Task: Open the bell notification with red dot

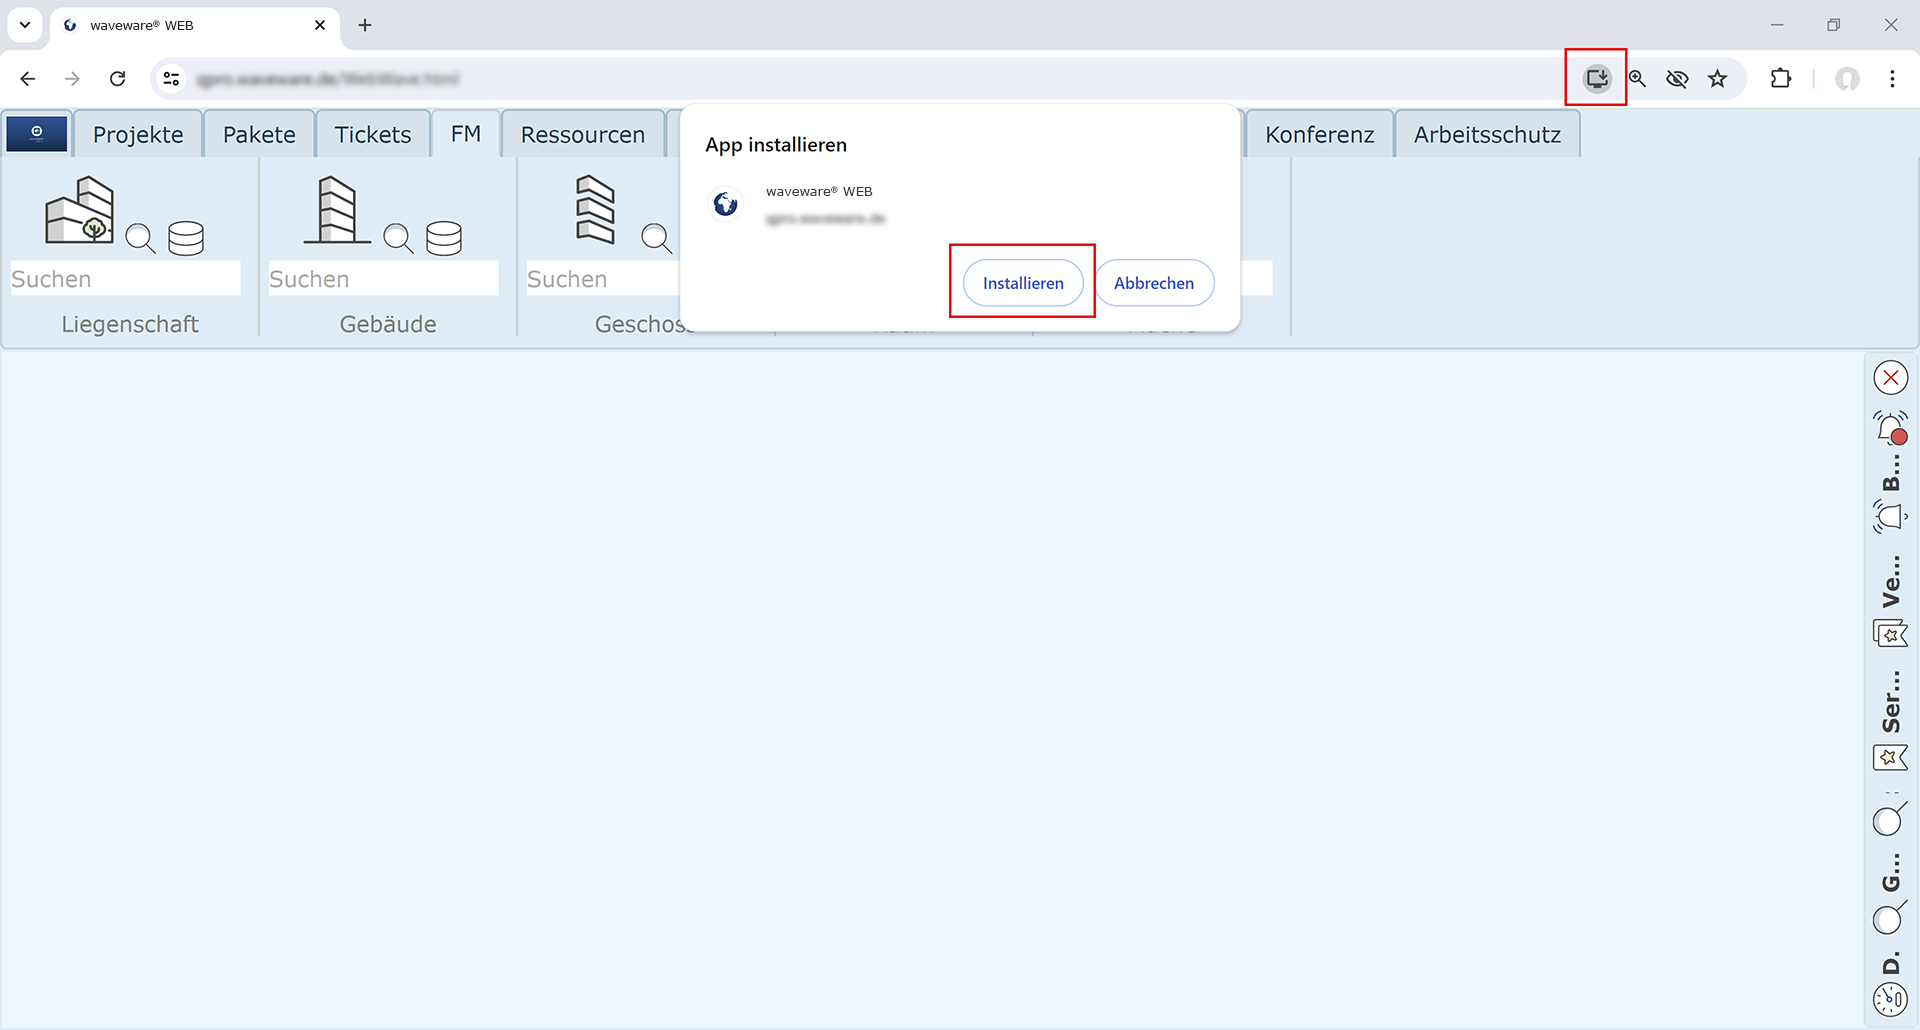Action: pyautogui.click(x=1890, y=428)
